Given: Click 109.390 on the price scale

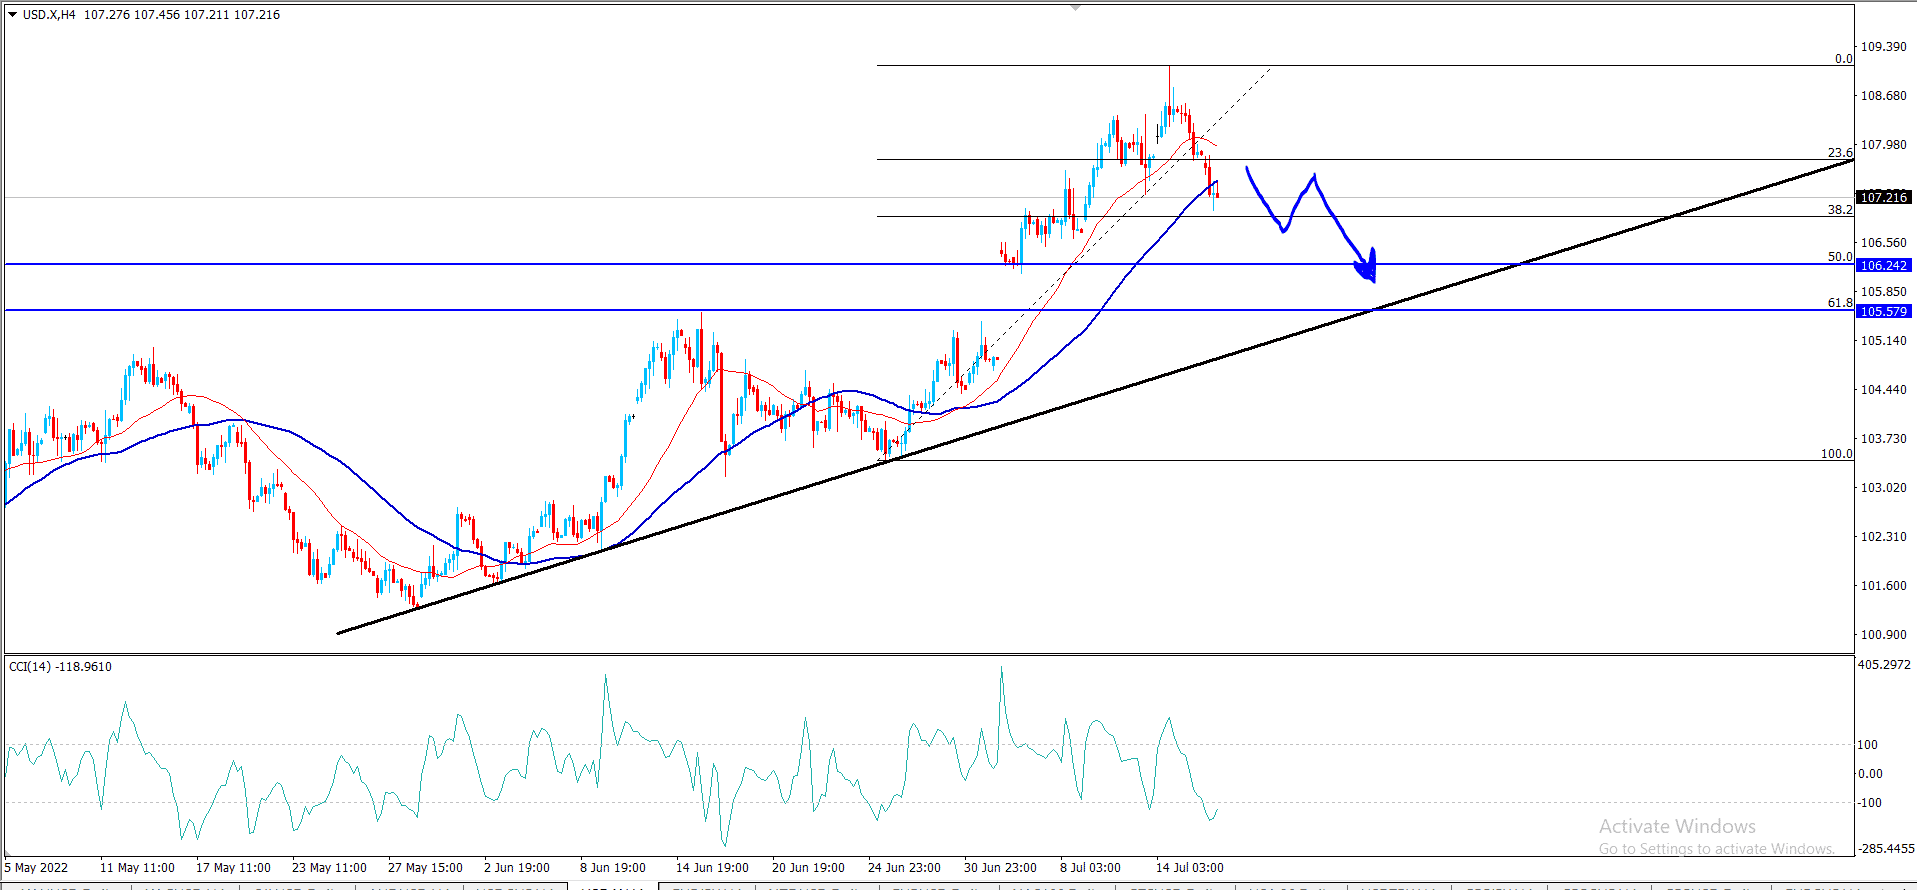Looking at the screenshot, I should pos(1883,47).
